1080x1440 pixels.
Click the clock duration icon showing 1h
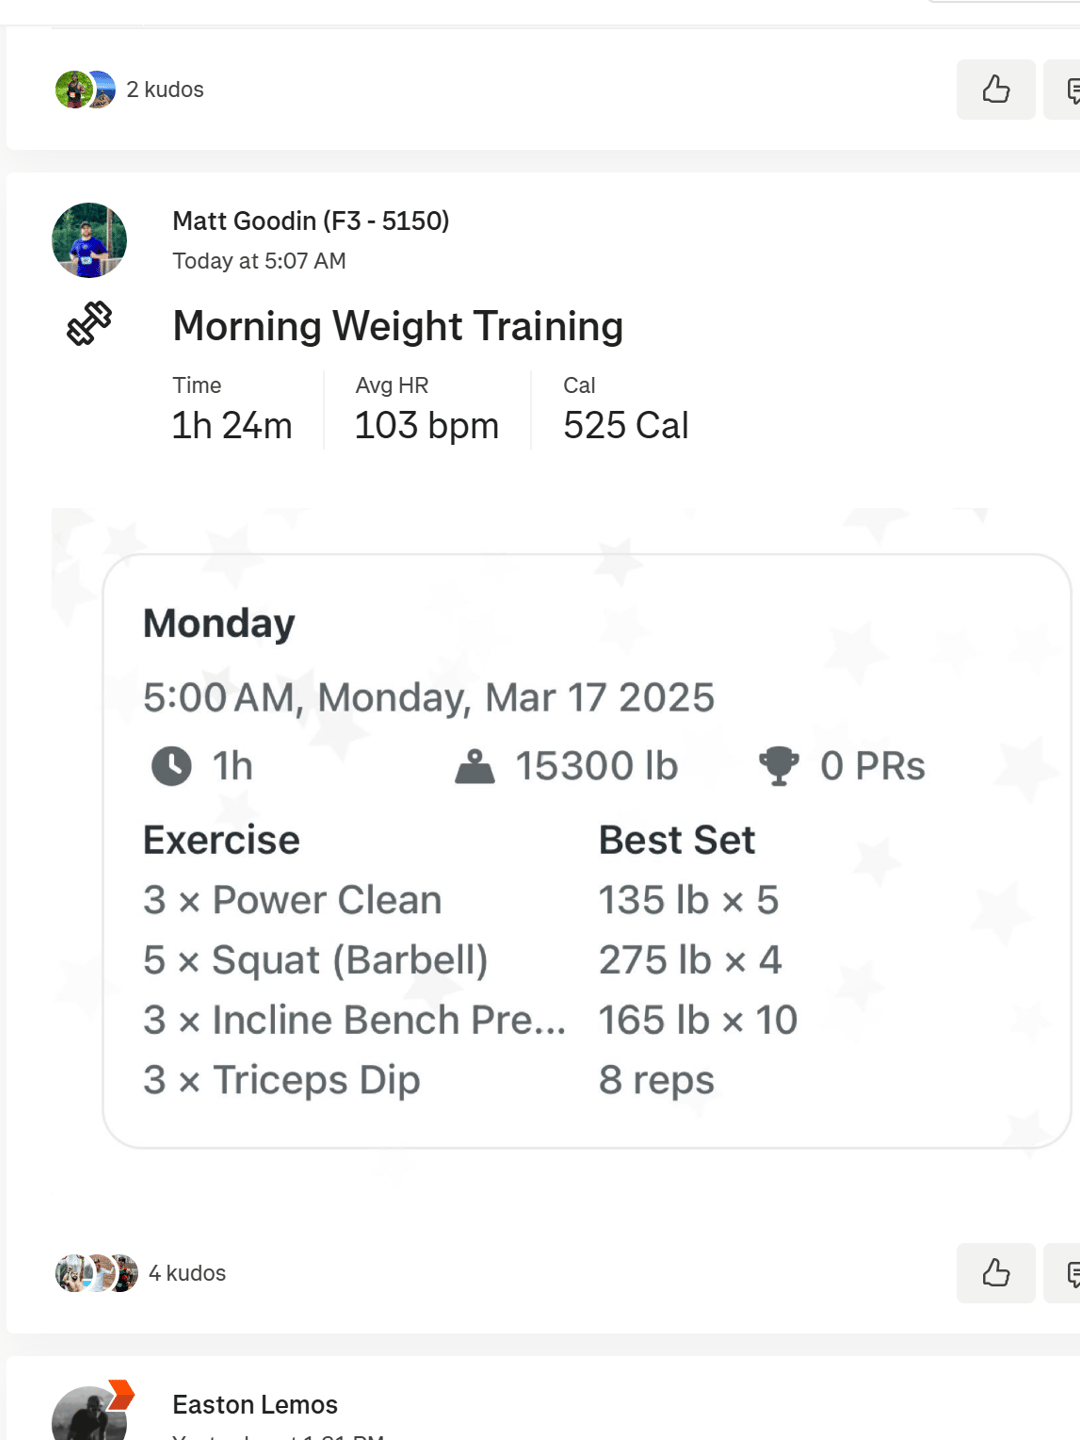pyautogui.click(x=171, y=766)
